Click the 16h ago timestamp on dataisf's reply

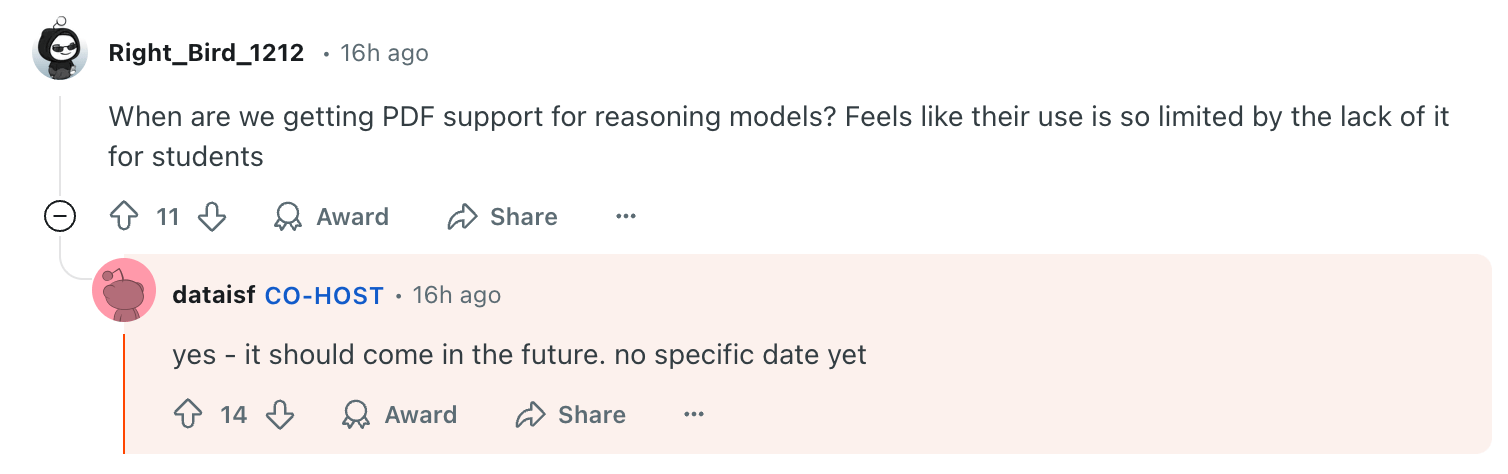[456, 295]
